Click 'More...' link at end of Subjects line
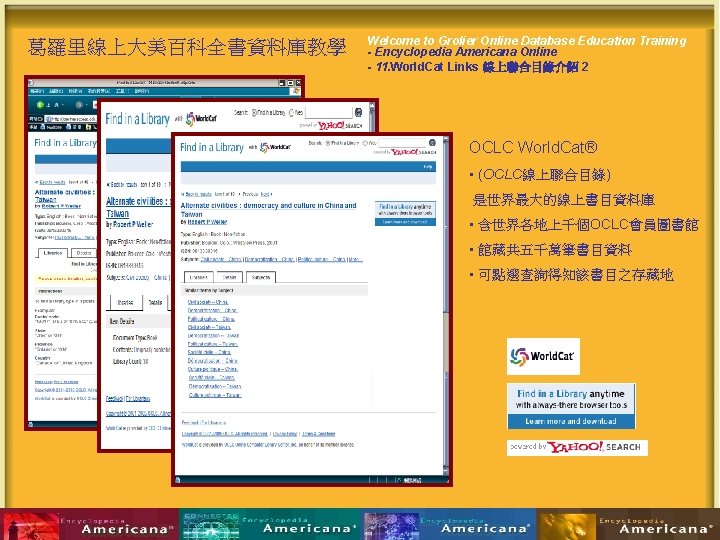720x540 pixels. [356, 259]
